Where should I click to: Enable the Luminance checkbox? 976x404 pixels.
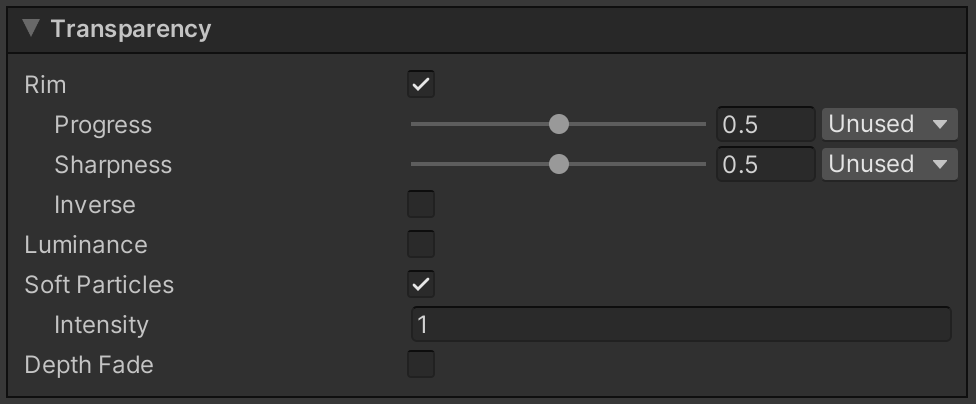(421, 245)
